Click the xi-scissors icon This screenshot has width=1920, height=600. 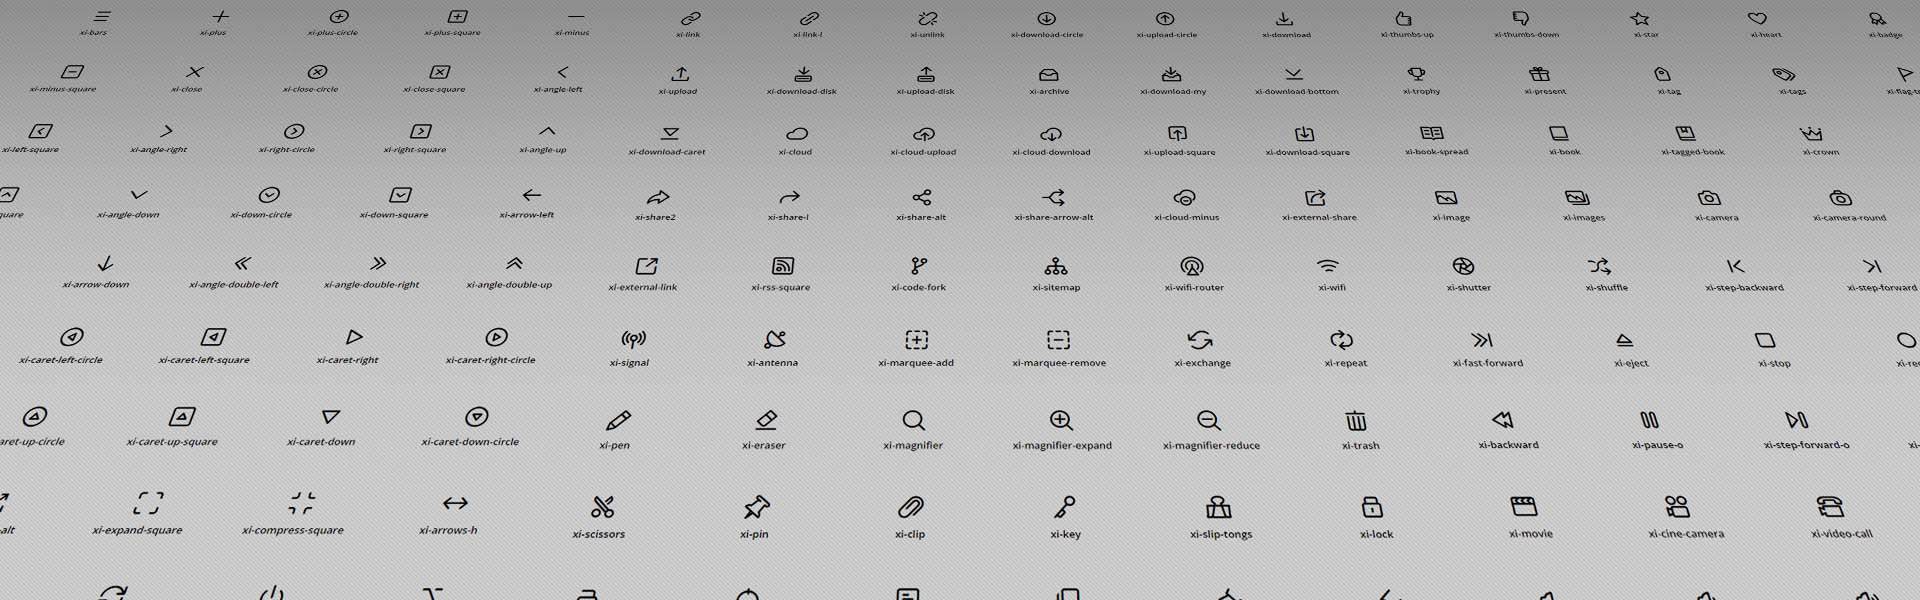[602, 507]
